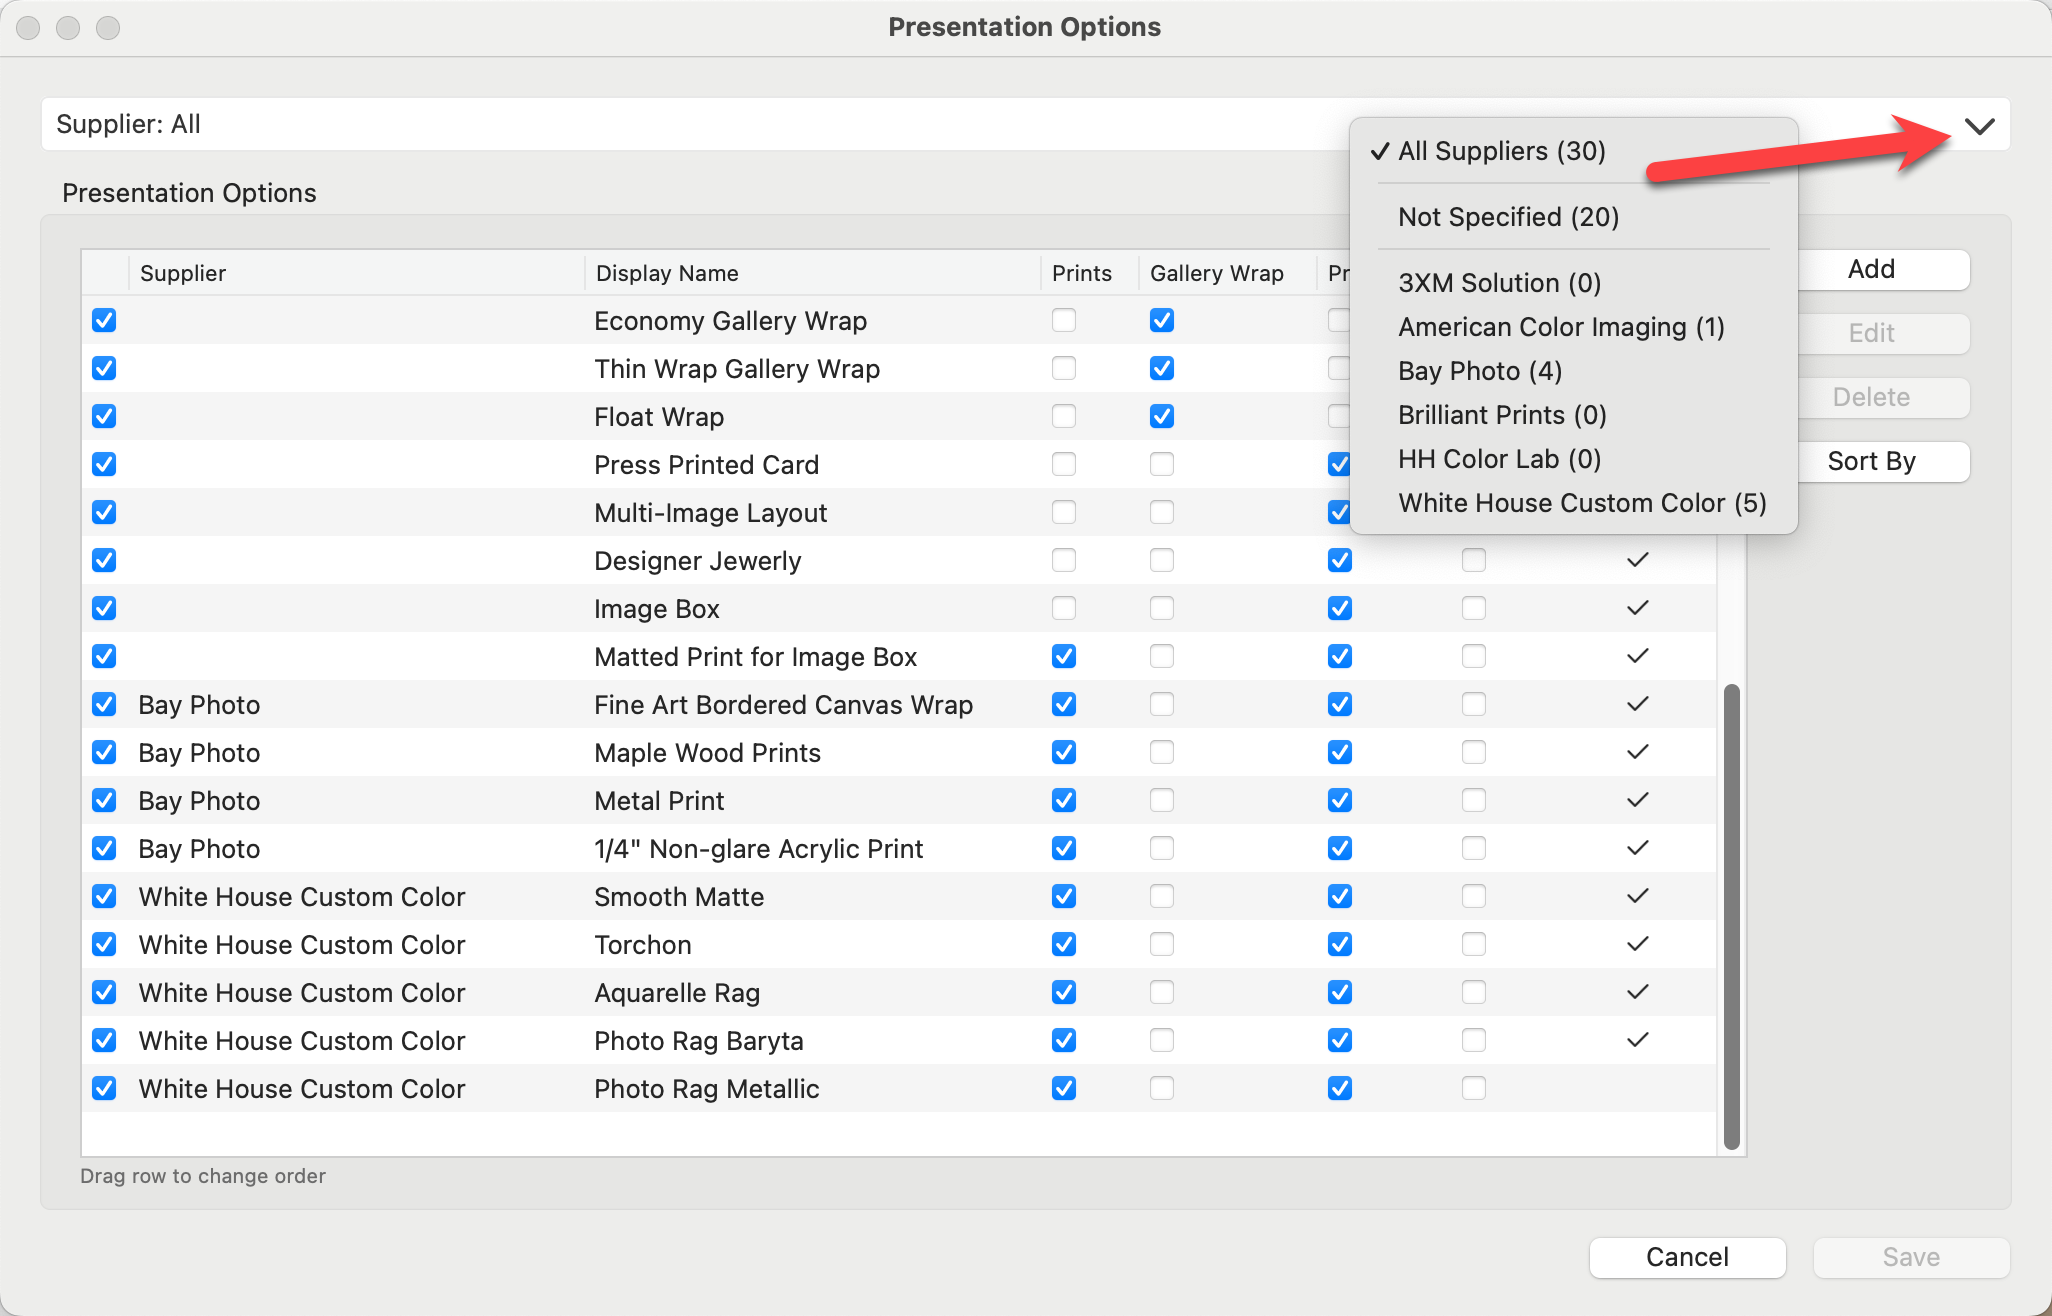Click the Add button
Viewport: 2052px width, 1316px height.
point(1870,269)
